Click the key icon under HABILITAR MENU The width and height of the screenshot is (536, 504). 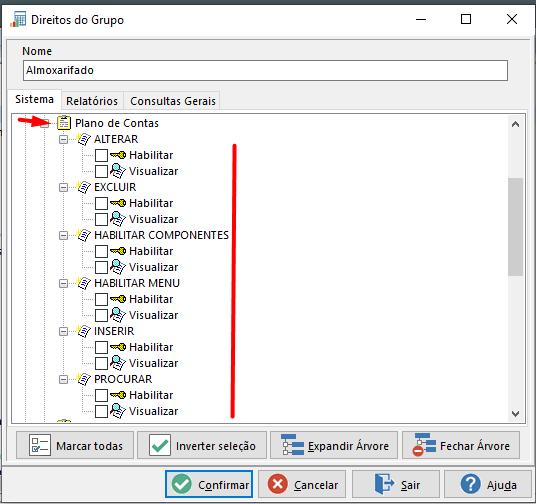coord(118,299)
